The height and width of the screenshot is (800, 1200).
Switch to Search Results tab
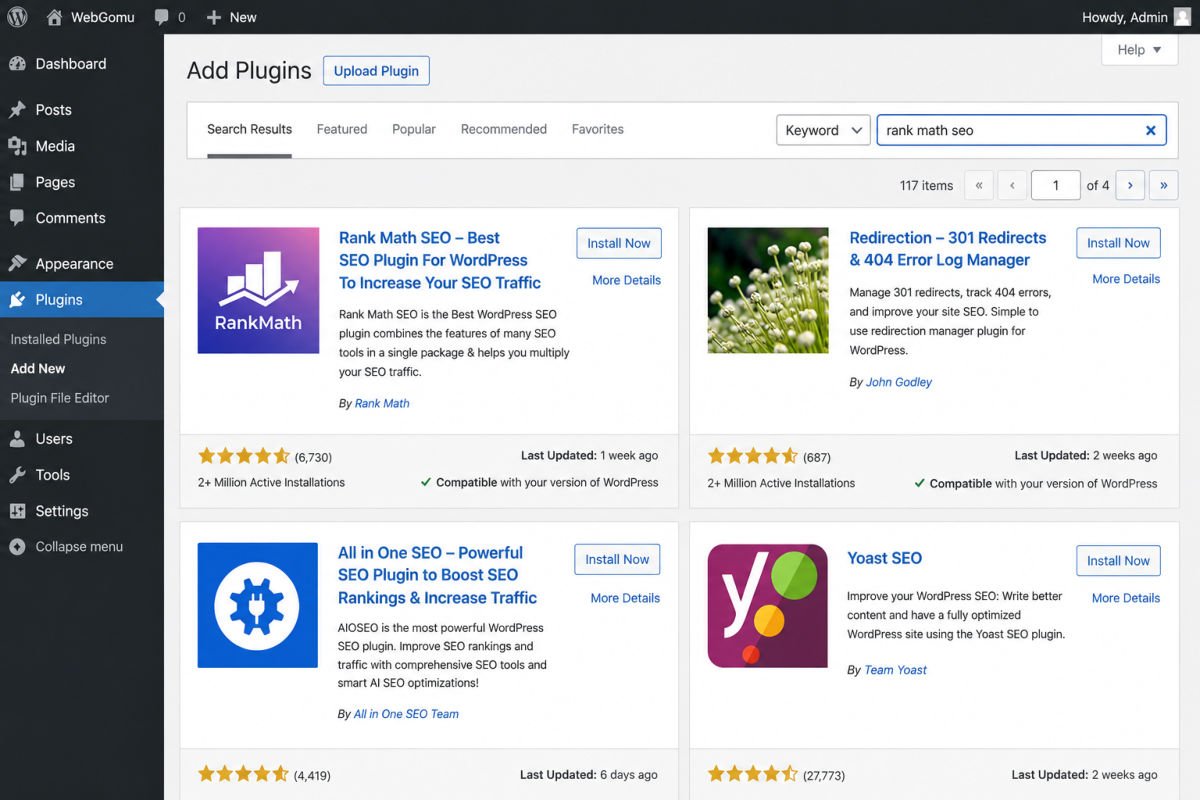point(249,129)
